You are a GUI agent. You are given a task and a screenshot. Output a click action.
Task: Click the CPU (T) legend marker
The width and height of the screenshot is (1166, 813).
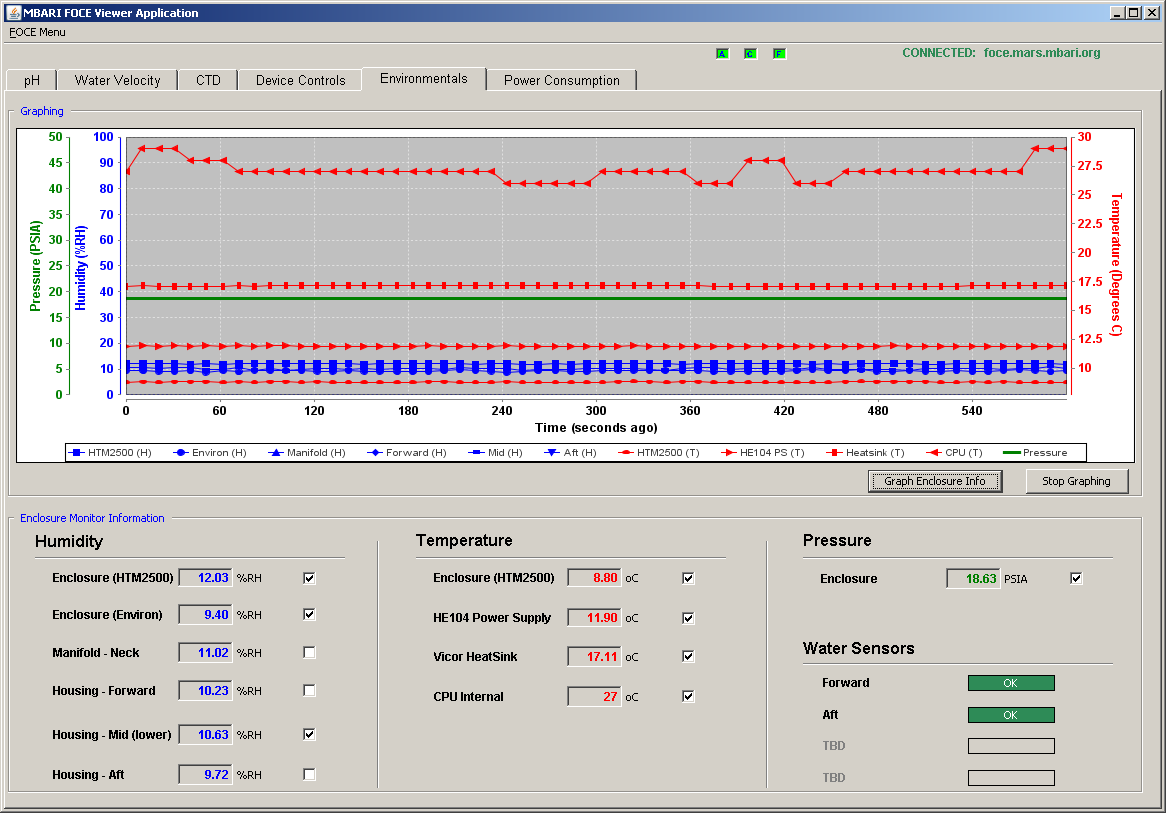click(x=933, y=452)
